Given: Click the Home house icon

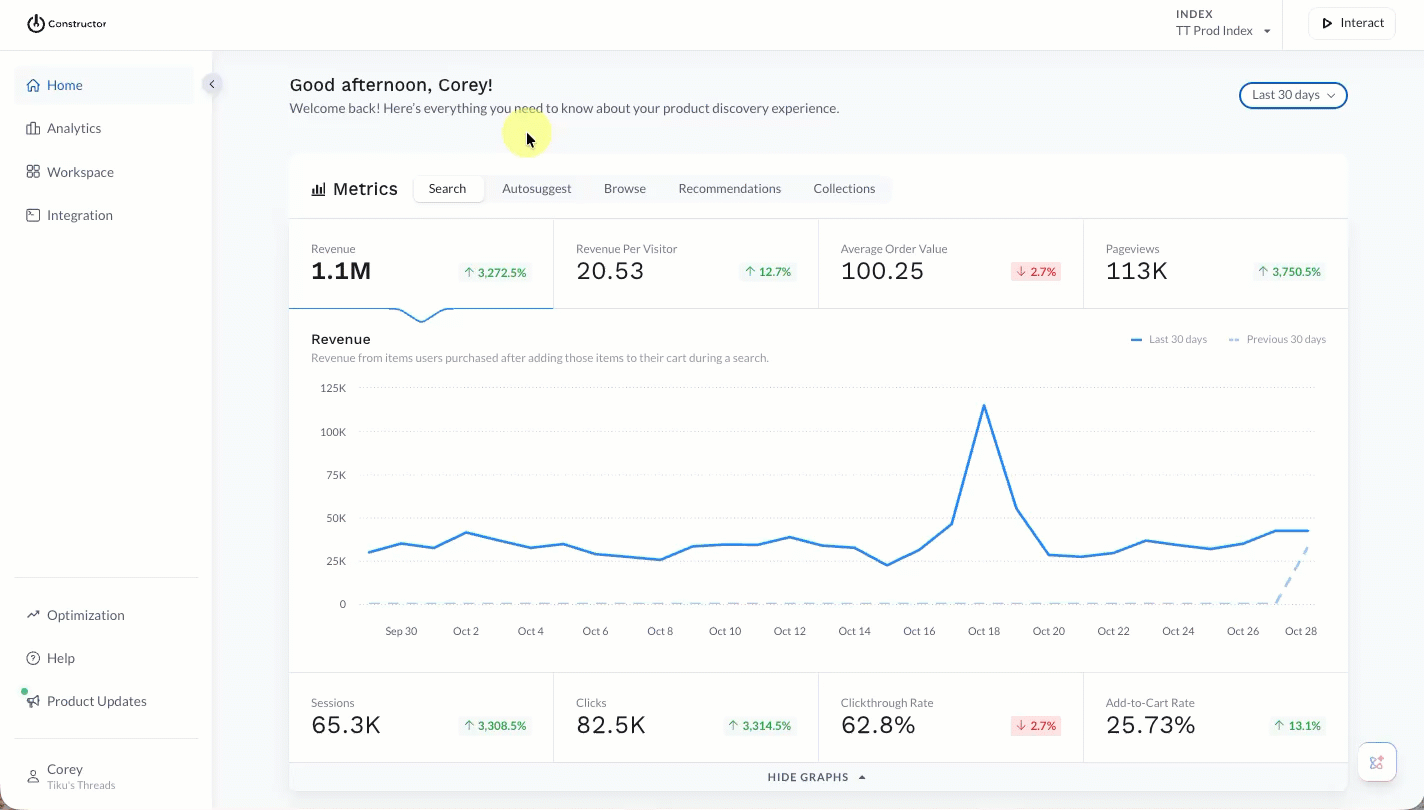Looking at the screenshot, I should (33, 85).
